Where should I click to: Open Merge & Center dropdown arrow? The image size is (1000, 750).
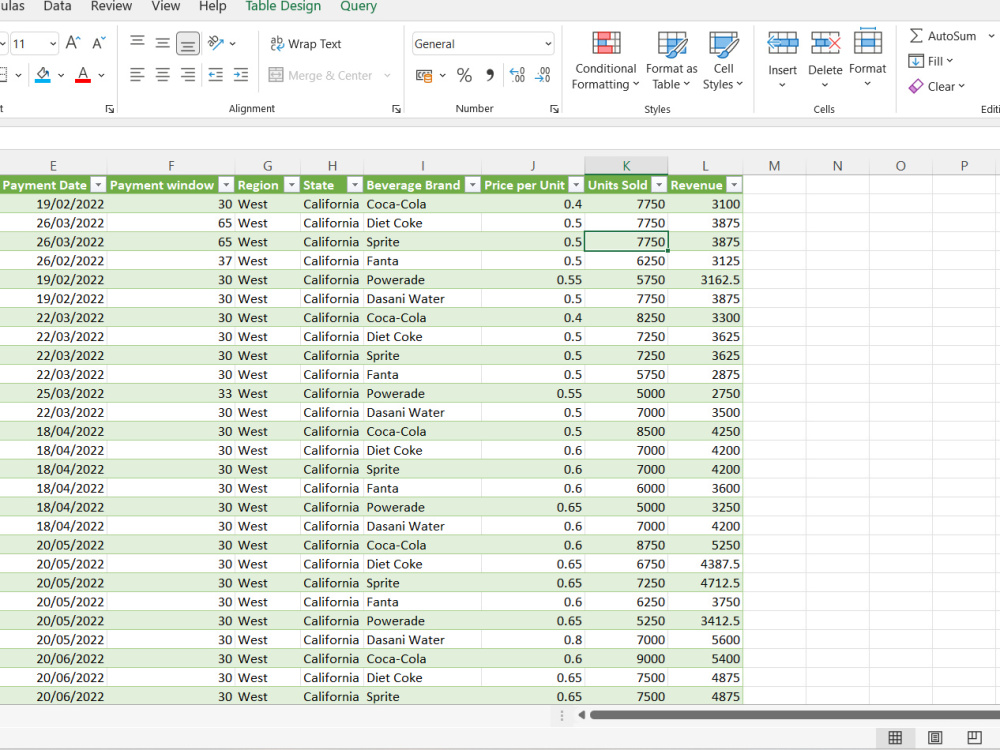coord(386,75)
